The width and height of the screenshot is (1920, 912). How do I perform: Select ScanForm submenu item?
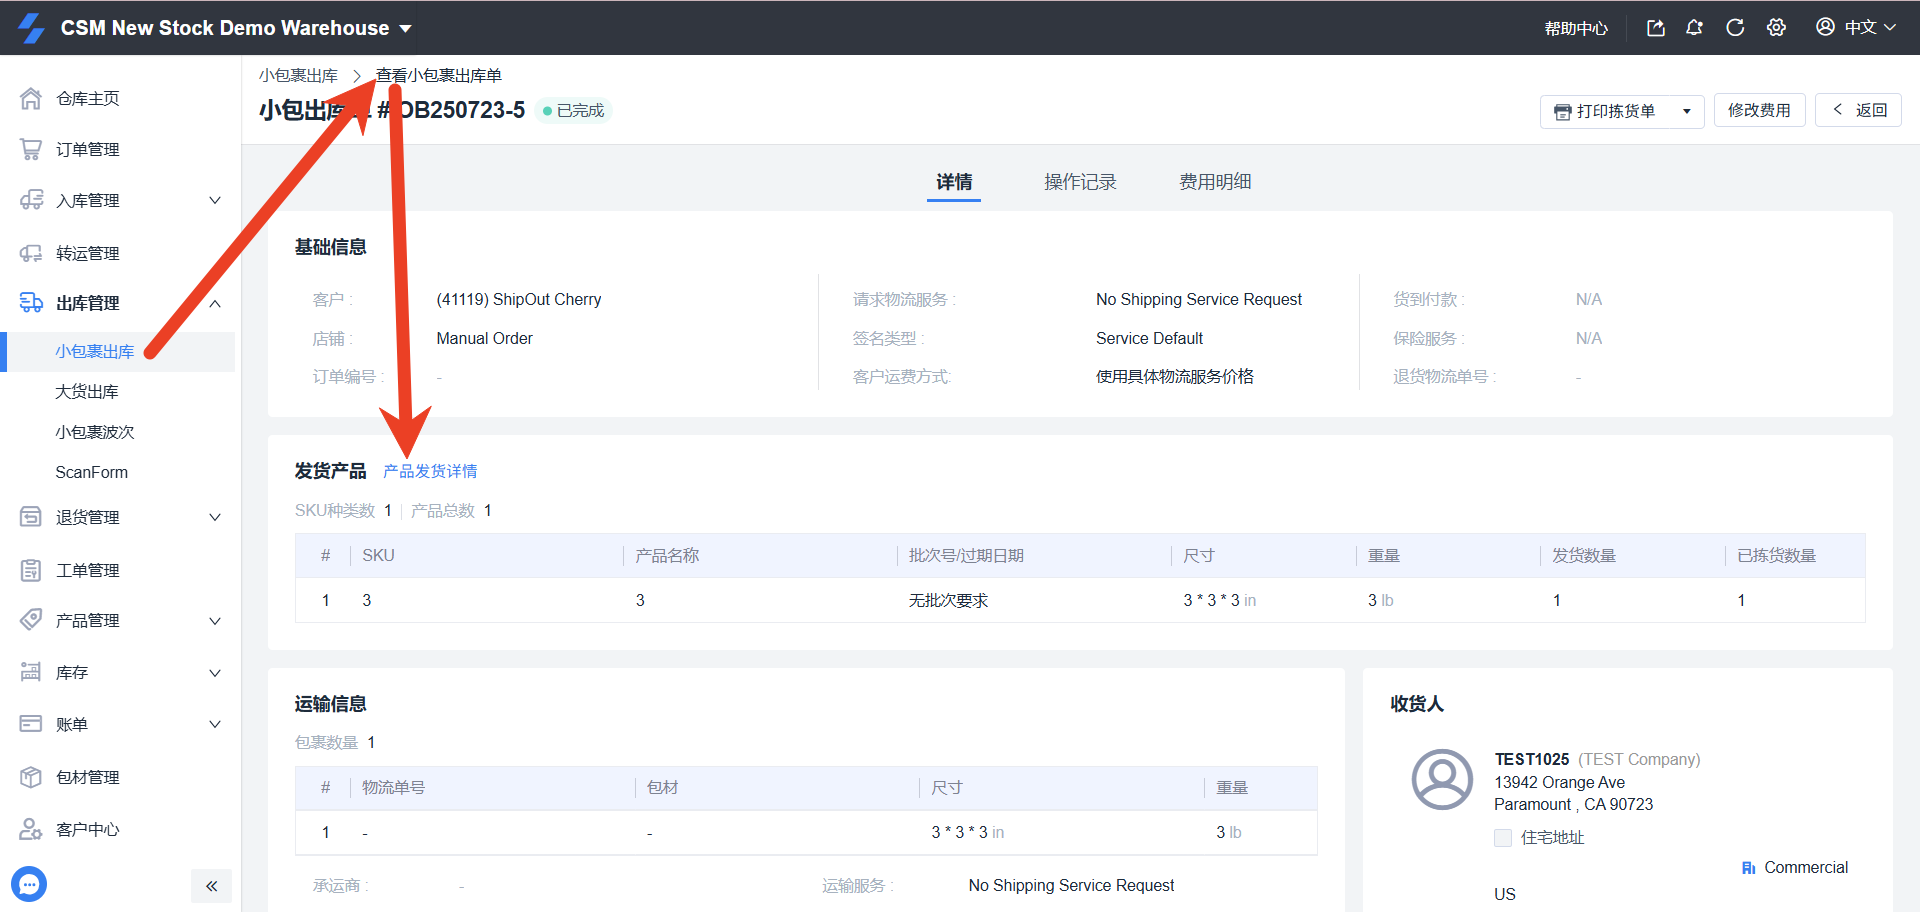(92, 472)
